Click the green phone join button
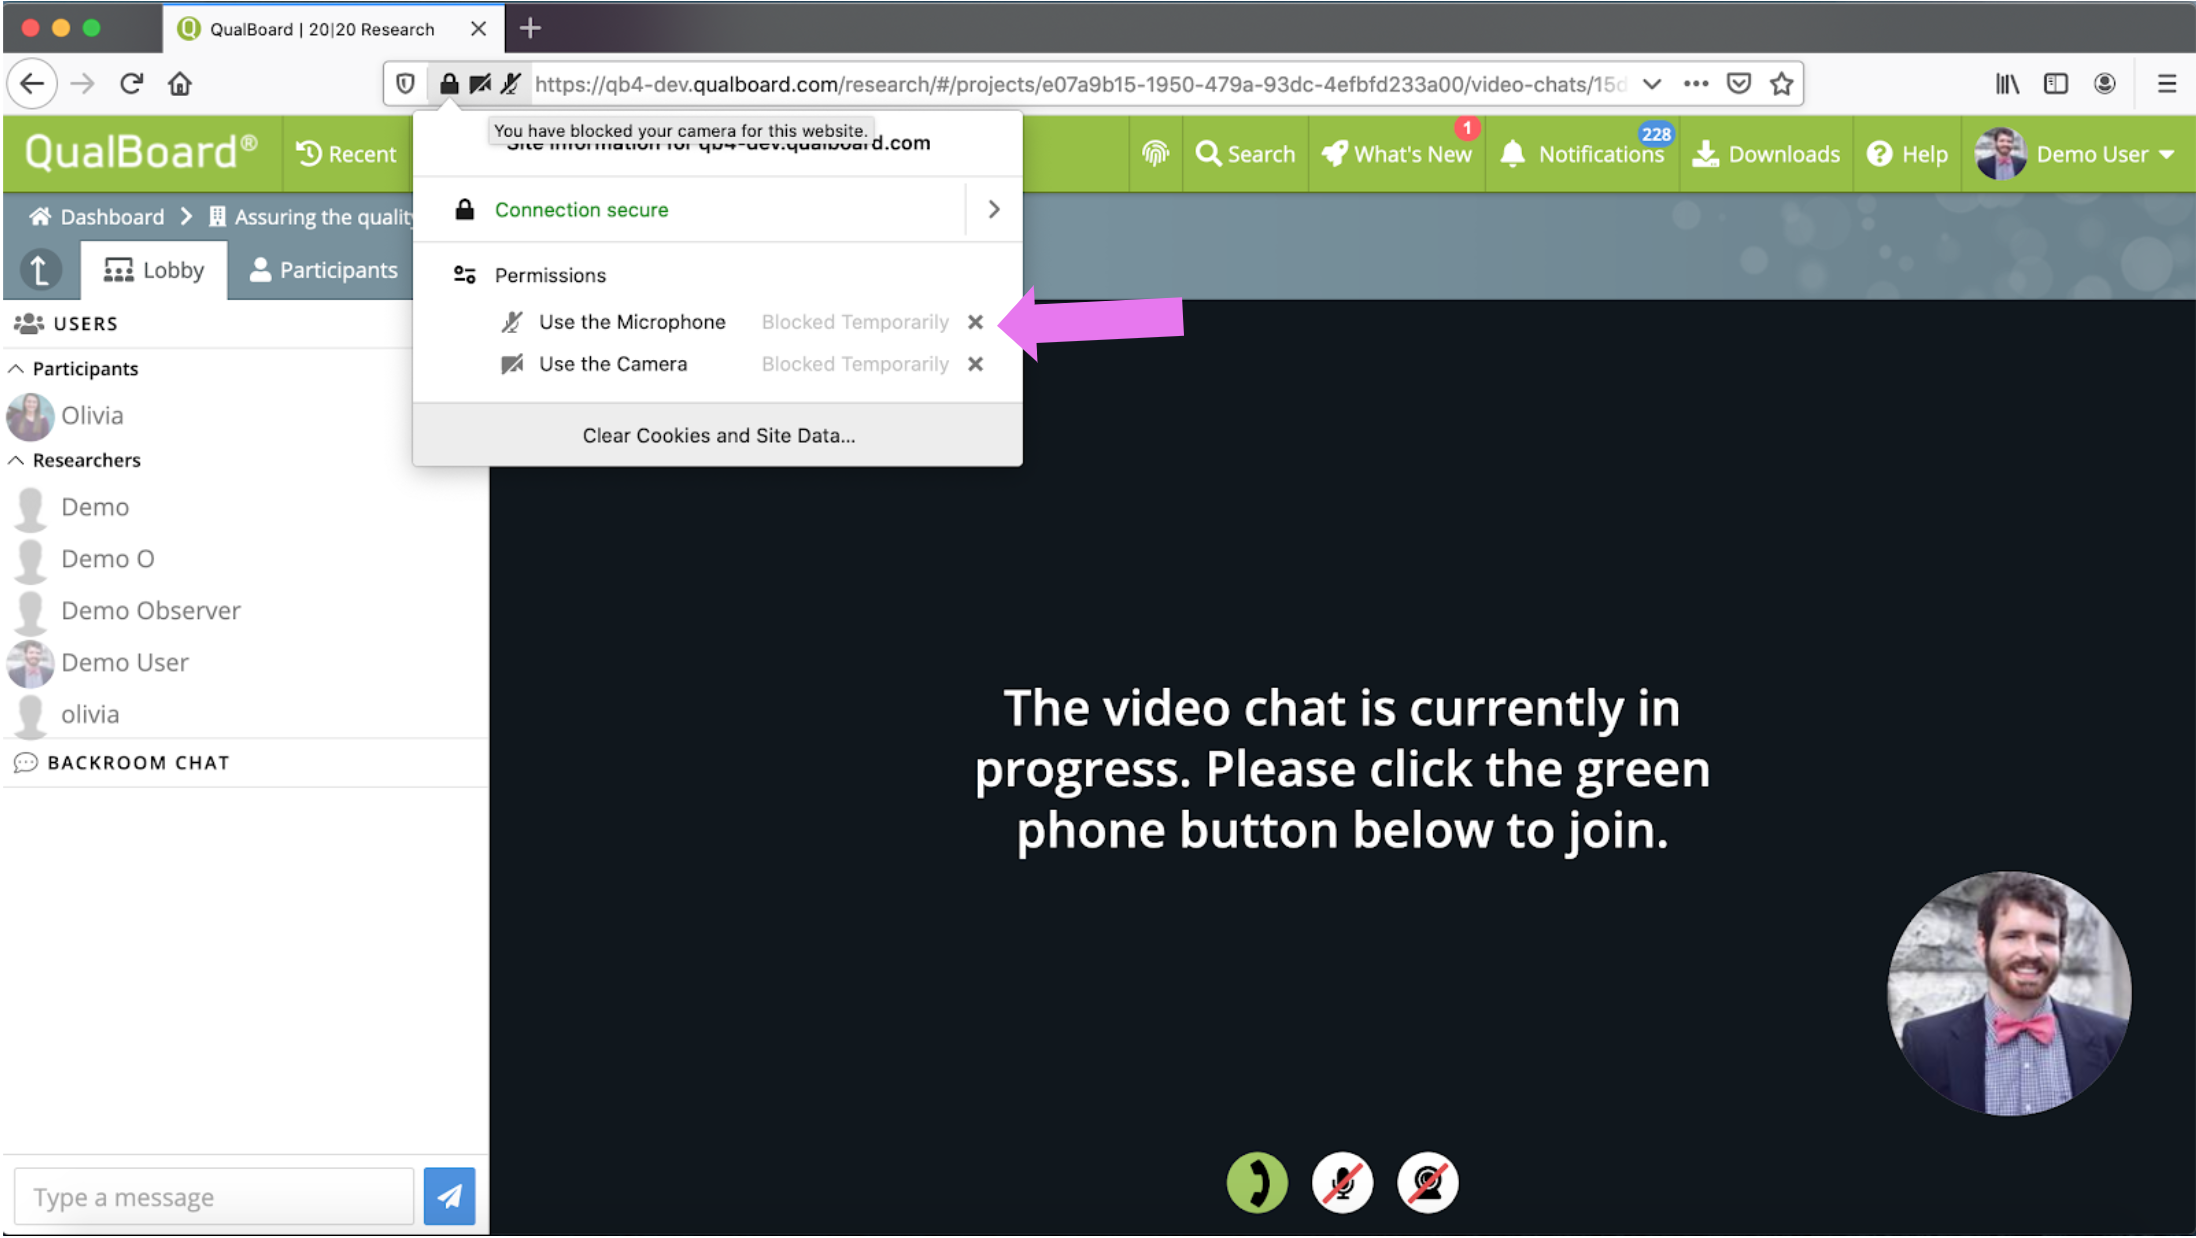This screenshot has height=1238, width=2196. point(1256,1183)
